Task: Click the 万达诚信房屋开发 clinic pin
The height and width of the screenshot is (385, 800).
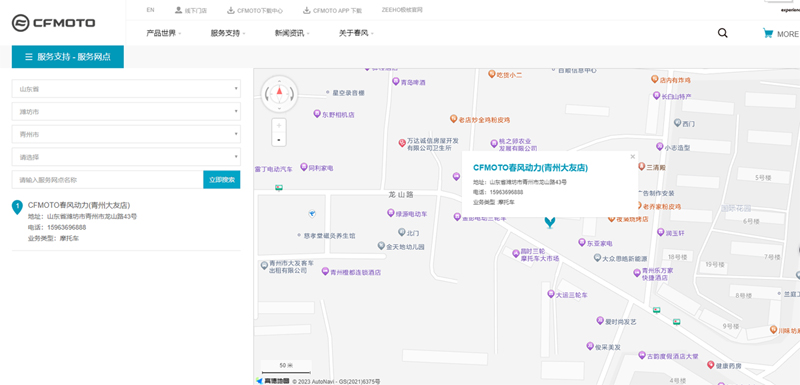Action: coord(402,143)
